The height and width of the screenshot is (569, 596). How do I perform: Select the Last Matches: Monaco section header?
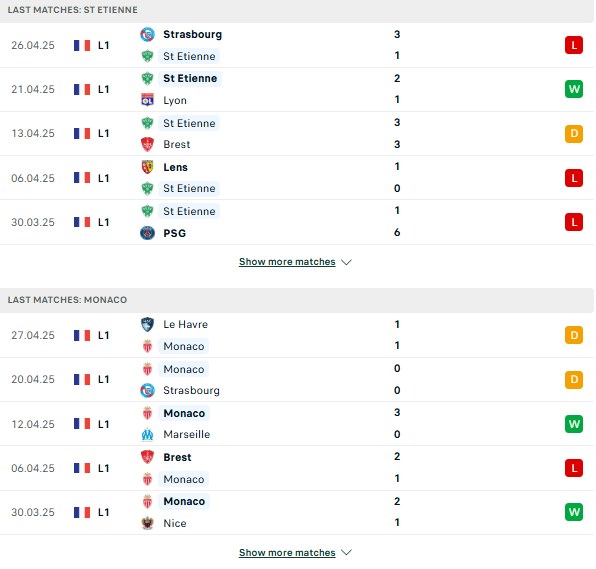(297, 300)
